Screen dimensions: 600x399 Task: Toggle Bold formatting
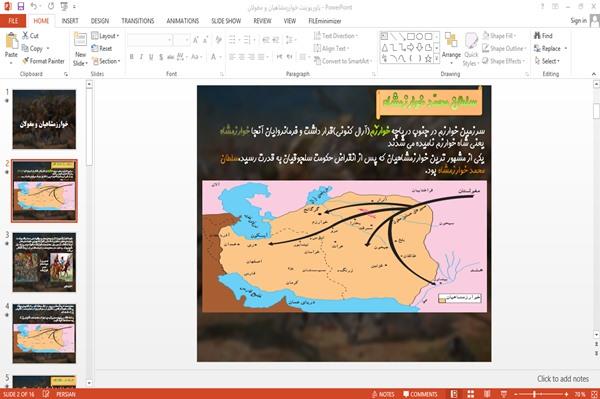point(131,57)
